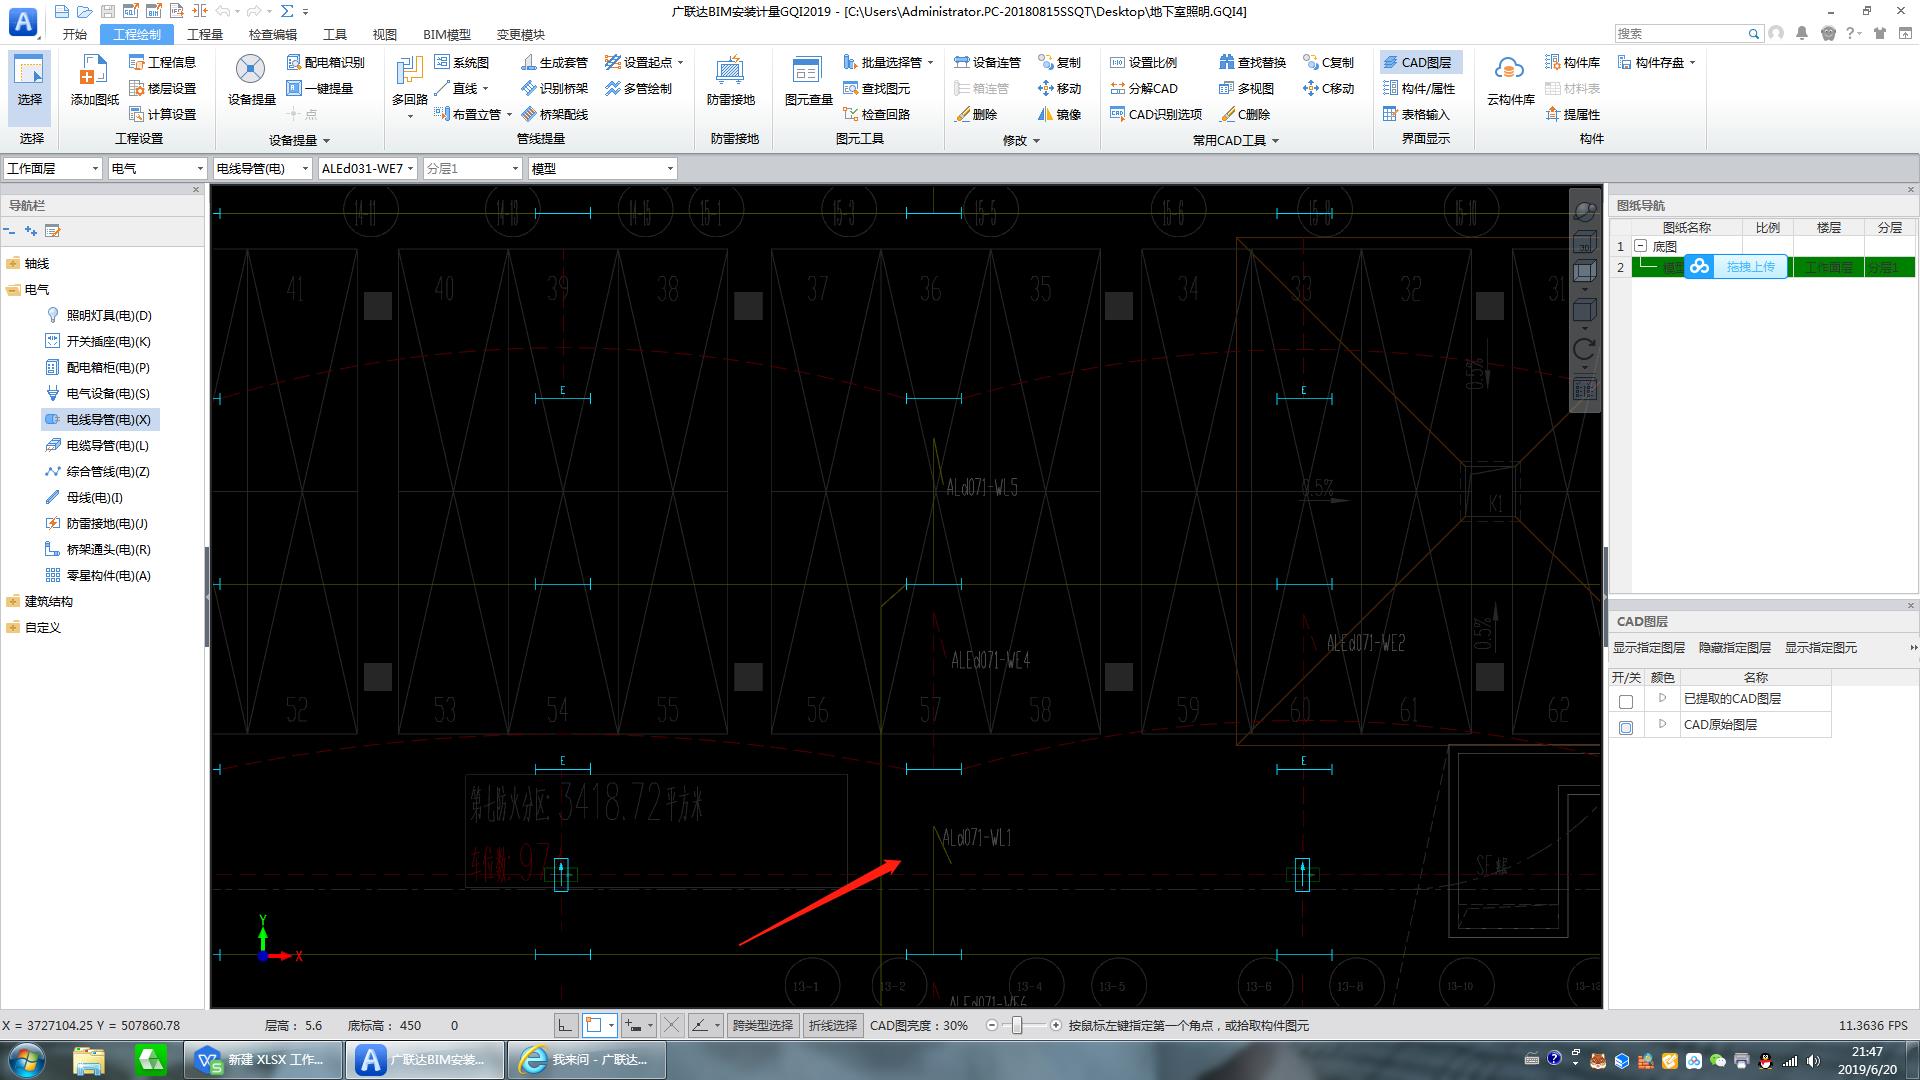
Task: Switch to 变更模块 ribbon tab
Action: point(520,34)
